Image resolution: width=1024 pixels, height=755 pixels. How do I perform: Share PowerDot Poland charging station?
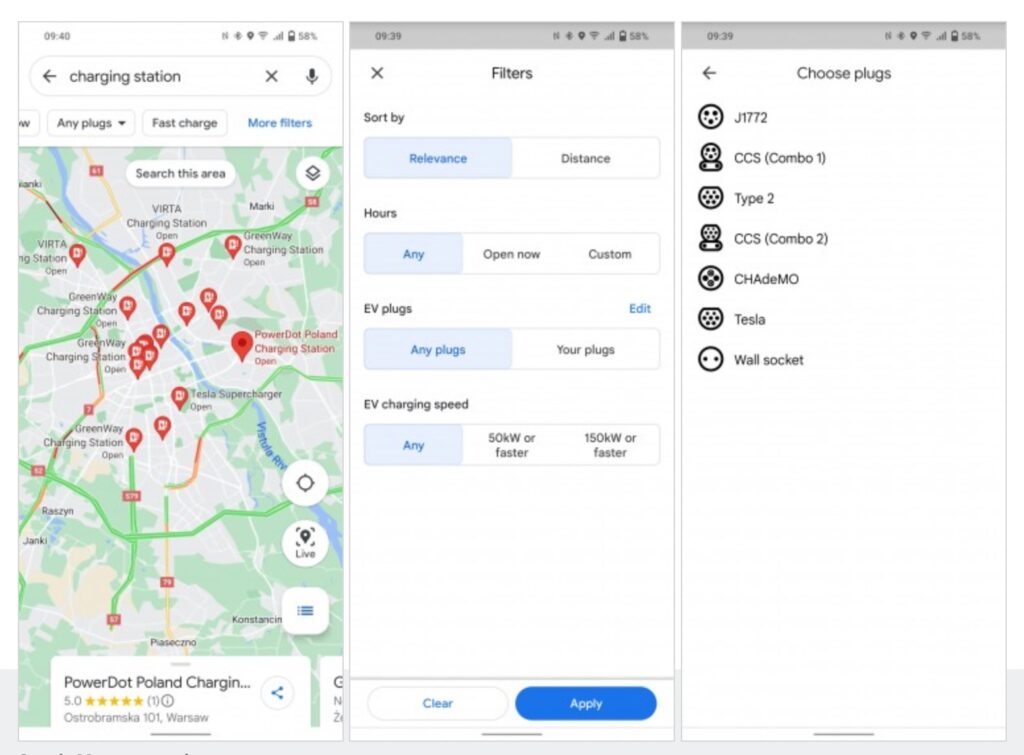click(x=277, y=692)
